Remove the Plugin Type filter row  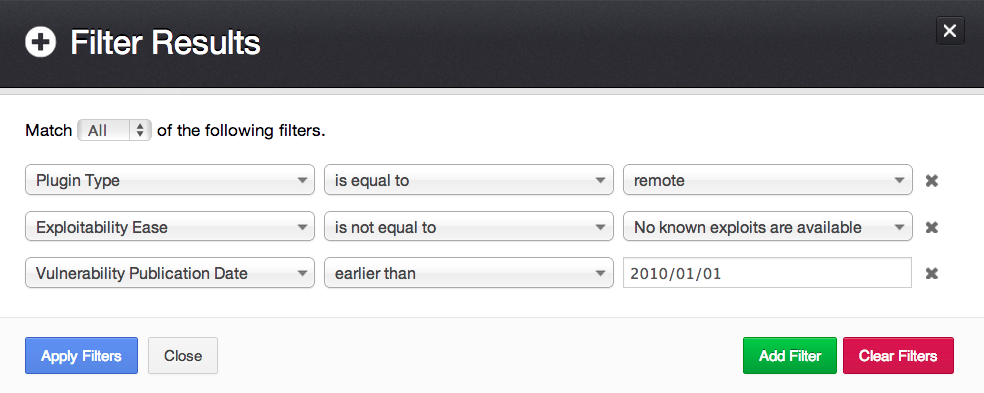[x=932, y=181]
